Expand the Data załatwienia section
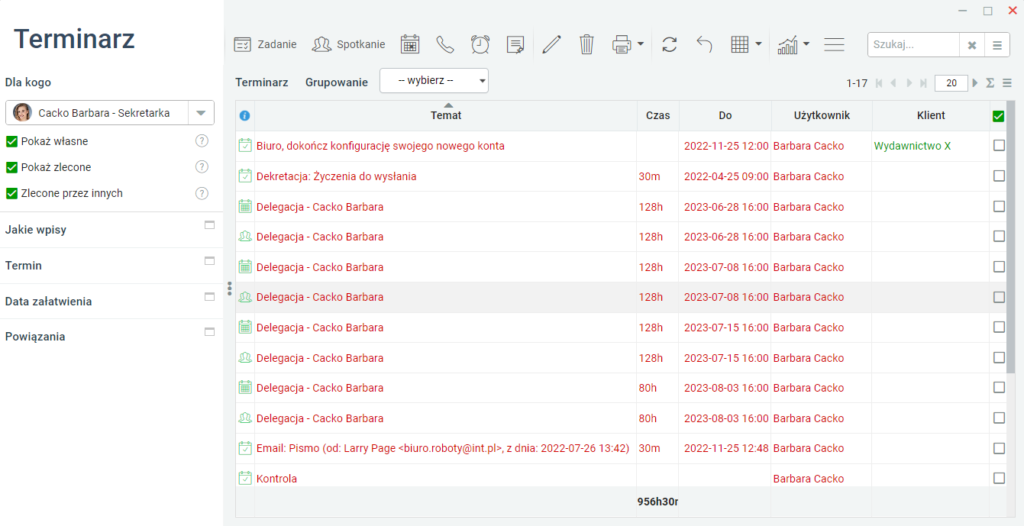Screen dimensions: 1024x526 click(x=210, y=297)
